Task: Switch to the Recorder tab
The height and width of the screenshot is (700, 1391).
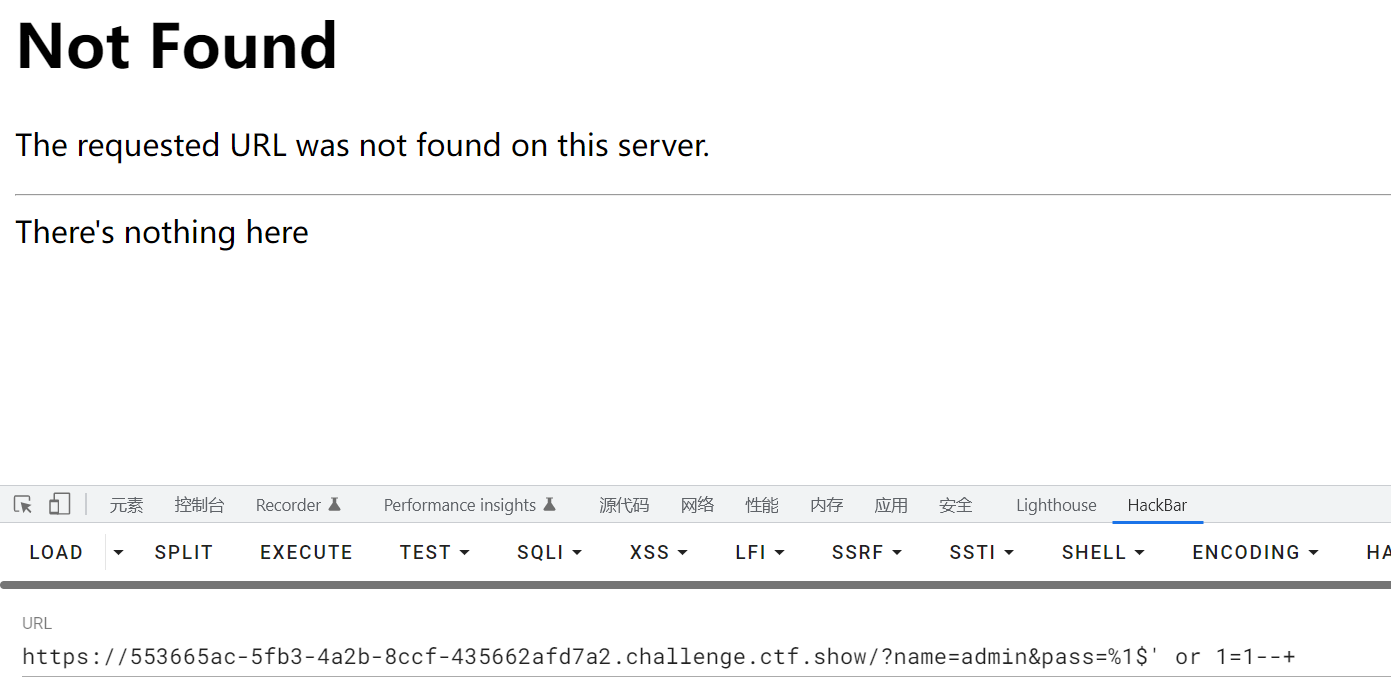Action: pos(298,505)
